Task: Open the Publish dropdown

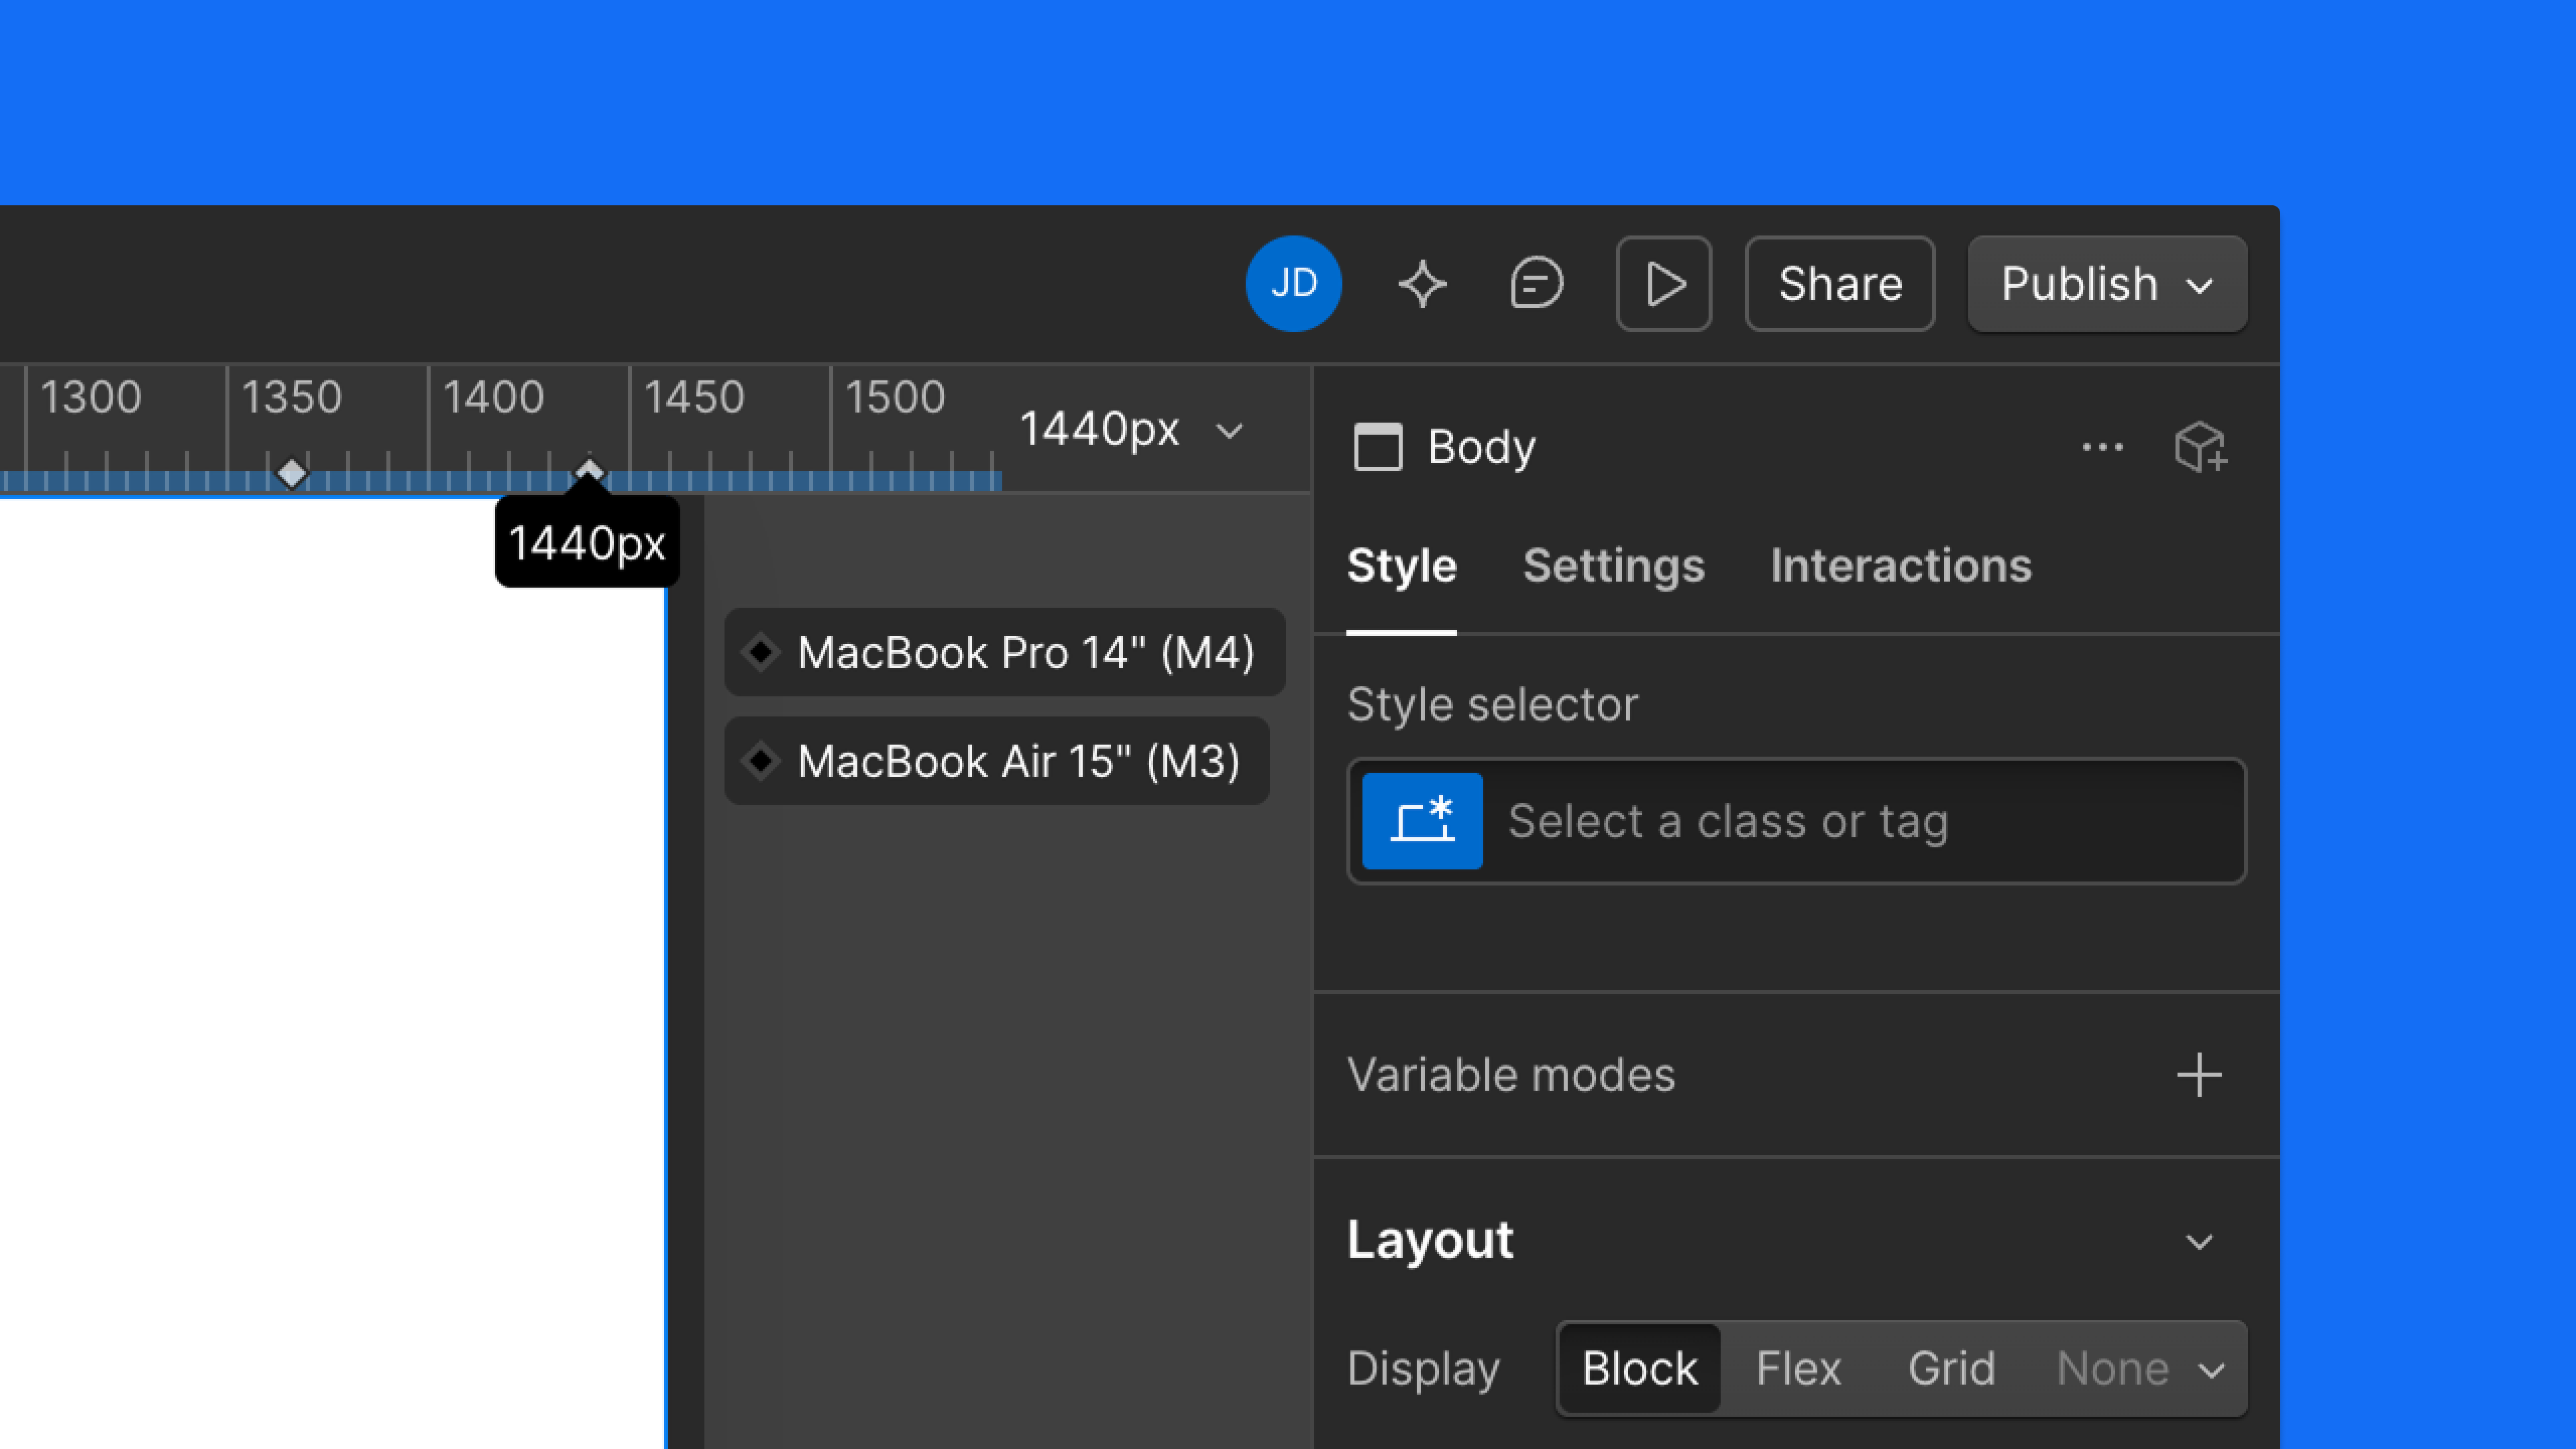Action: [x=2105, y=283]
